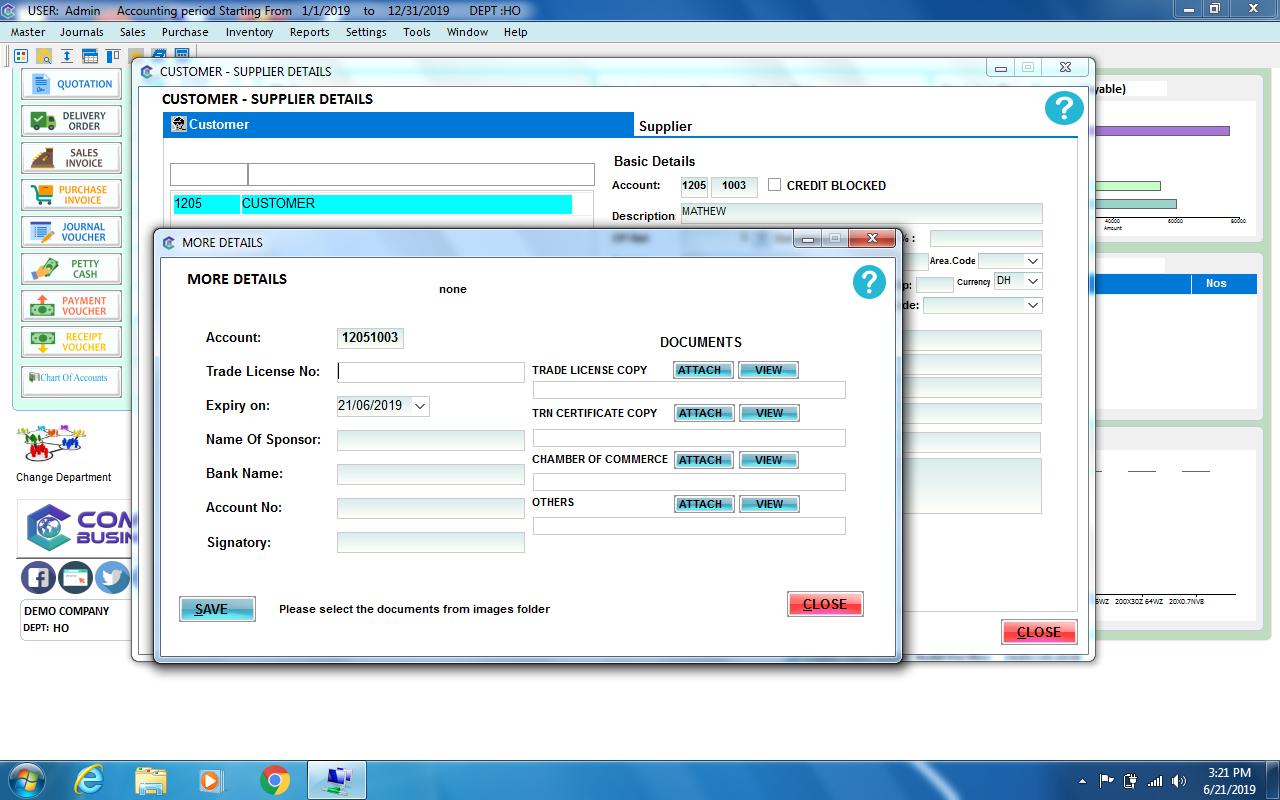Image resolution: width=1280 pixels, height=800 pixels.
Task: Switch to the Supplier tab
Action: pyautogui.click(x=664, y=126)
